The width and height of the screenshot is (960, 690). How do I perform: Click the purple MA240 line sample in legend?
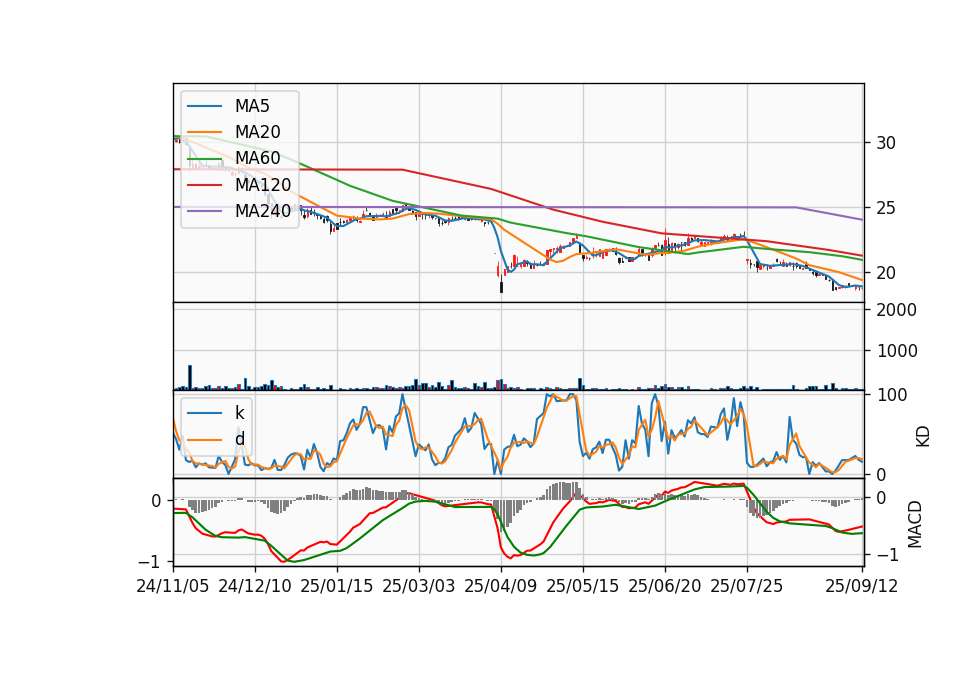pyautogui.click(x=204, y=211)
